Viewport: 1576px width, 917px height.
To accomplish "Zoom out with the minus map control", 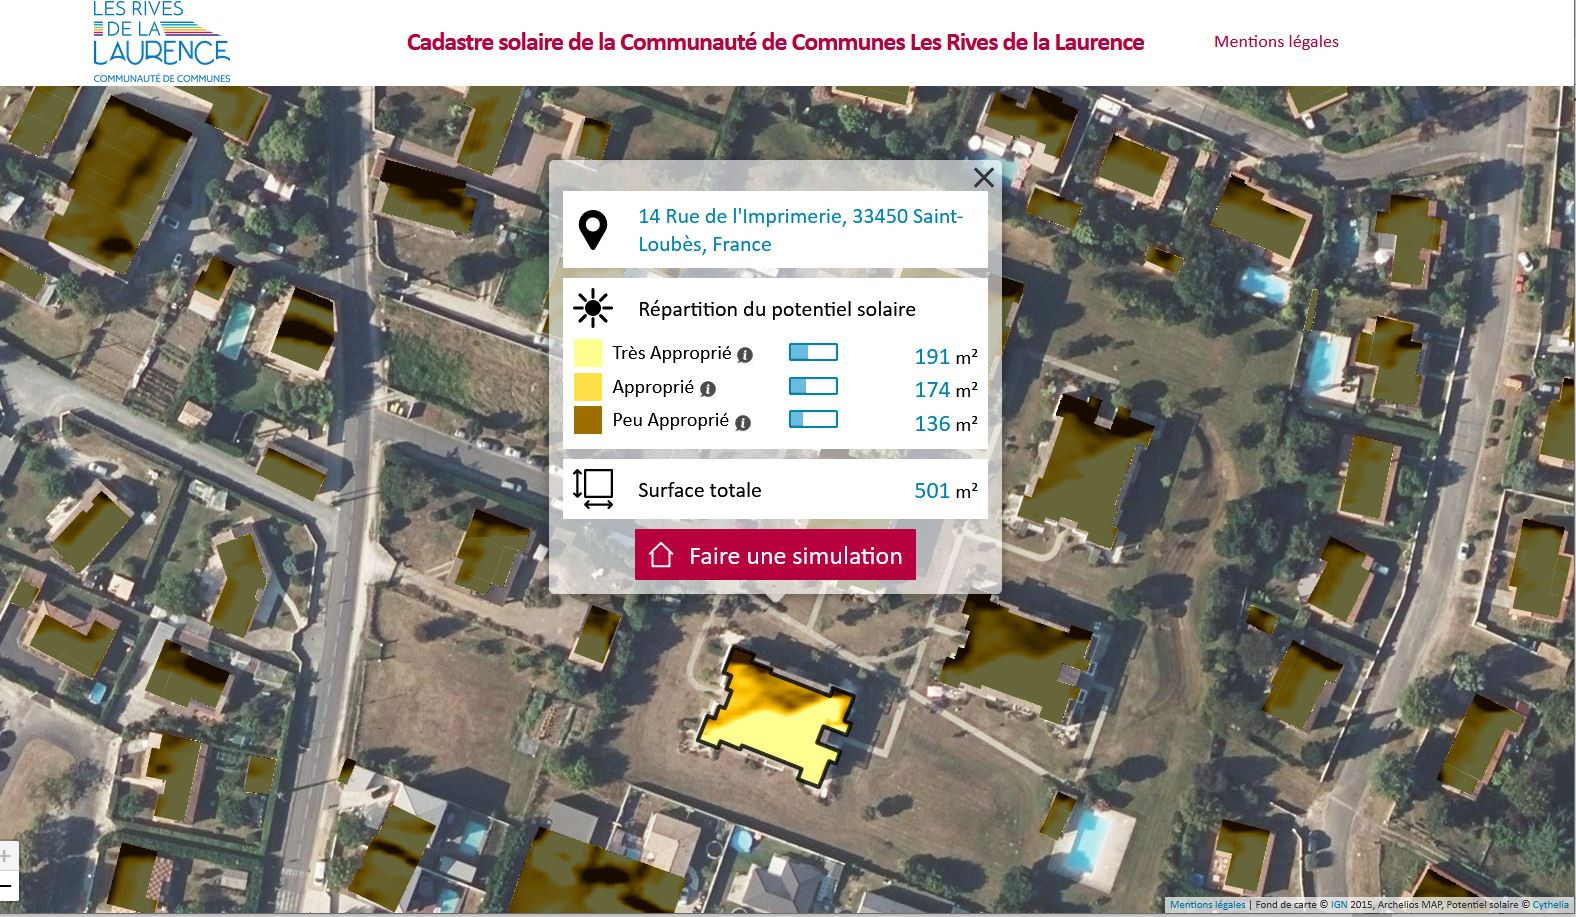I will 7,886.
